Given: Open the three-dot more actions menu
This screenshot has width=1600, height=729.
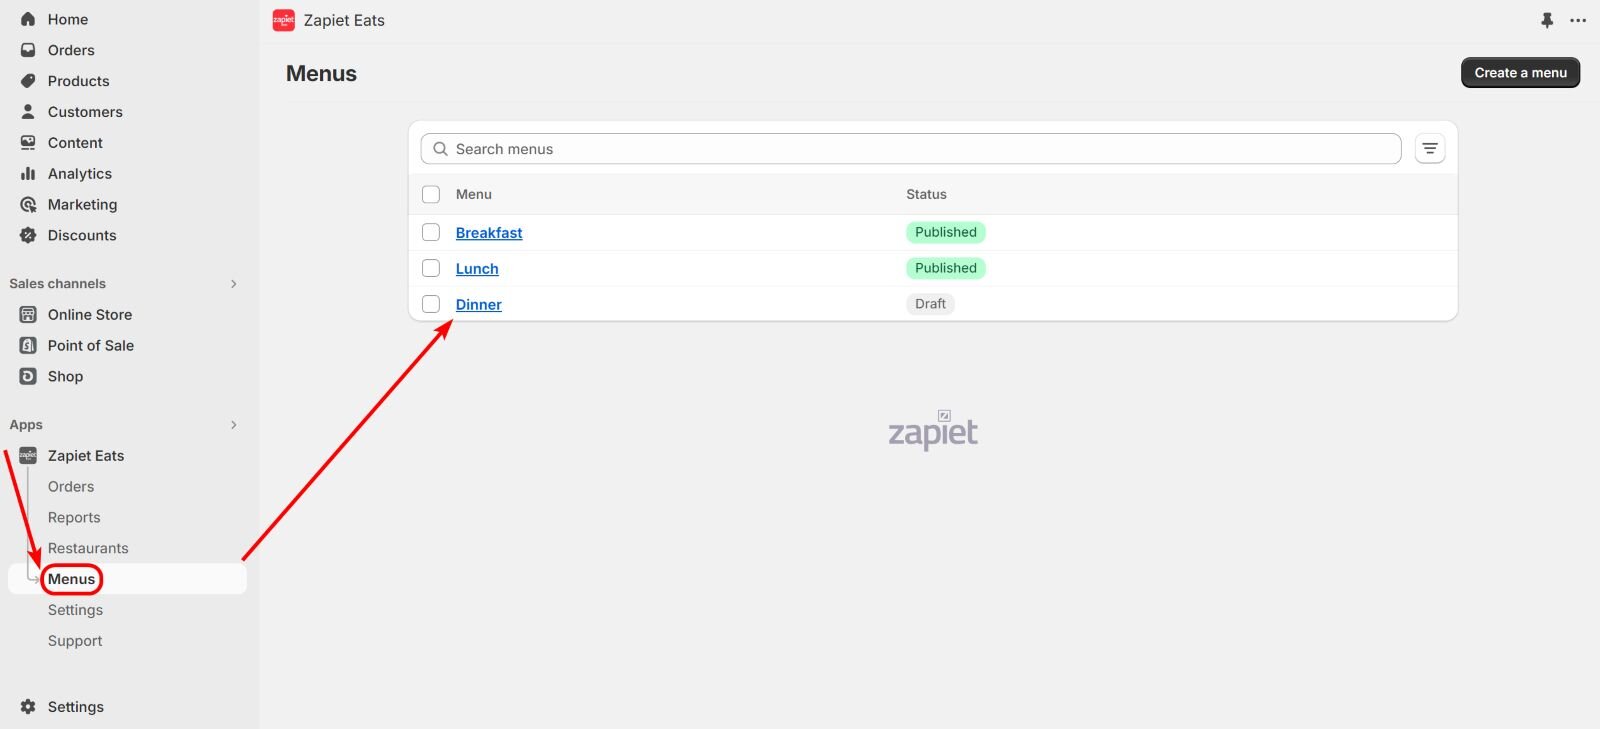Looking at the screenshot, I should pyautogui.click(x=1578, y=20).
